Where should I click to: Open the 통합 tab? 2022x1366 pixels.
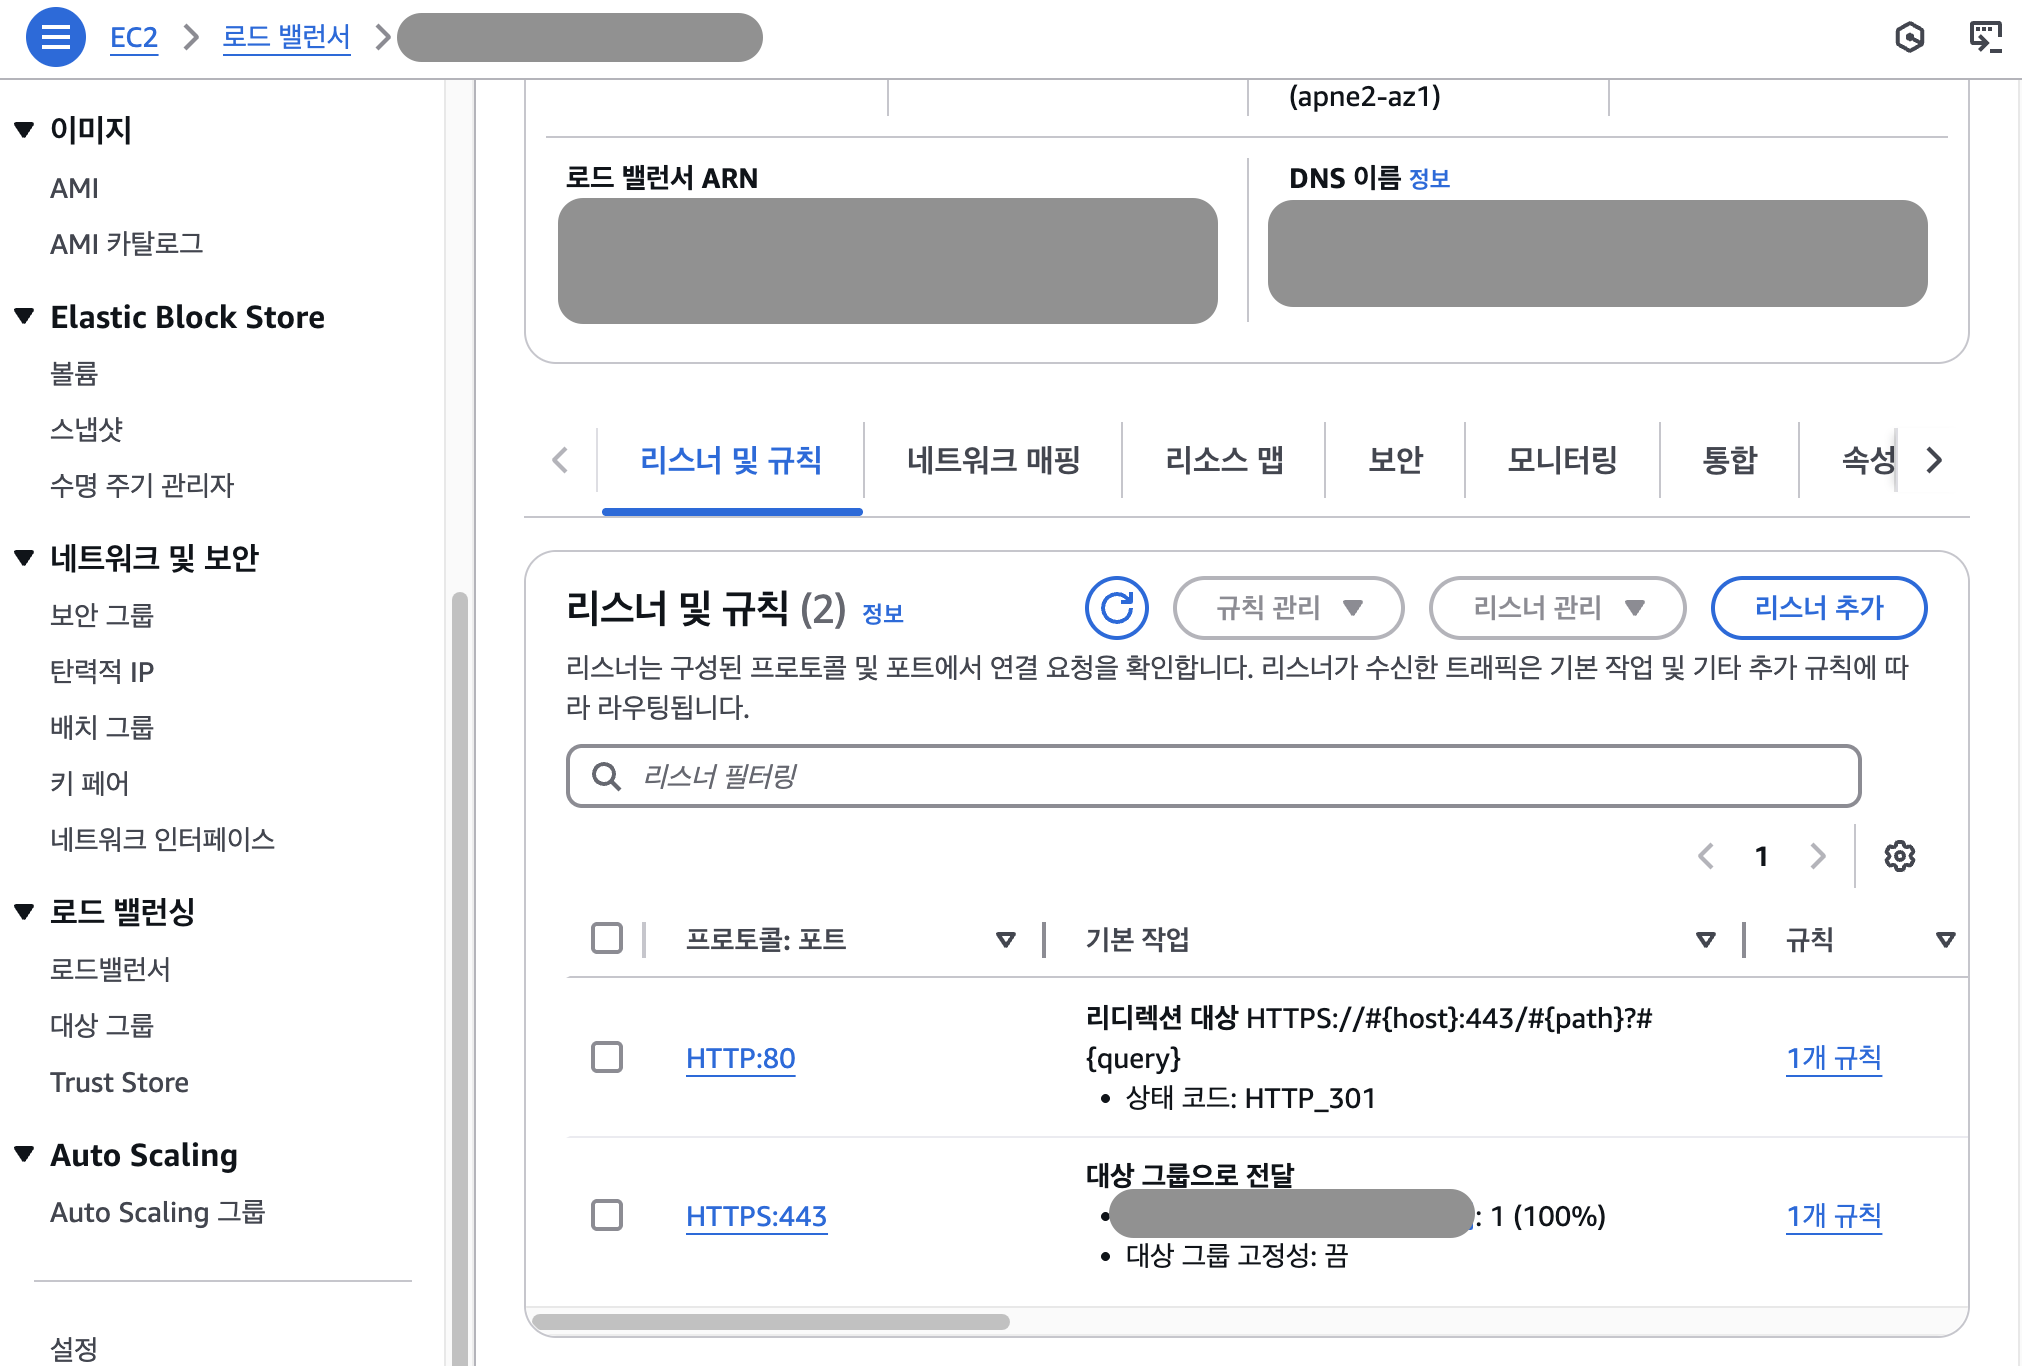coord(1729,460)
